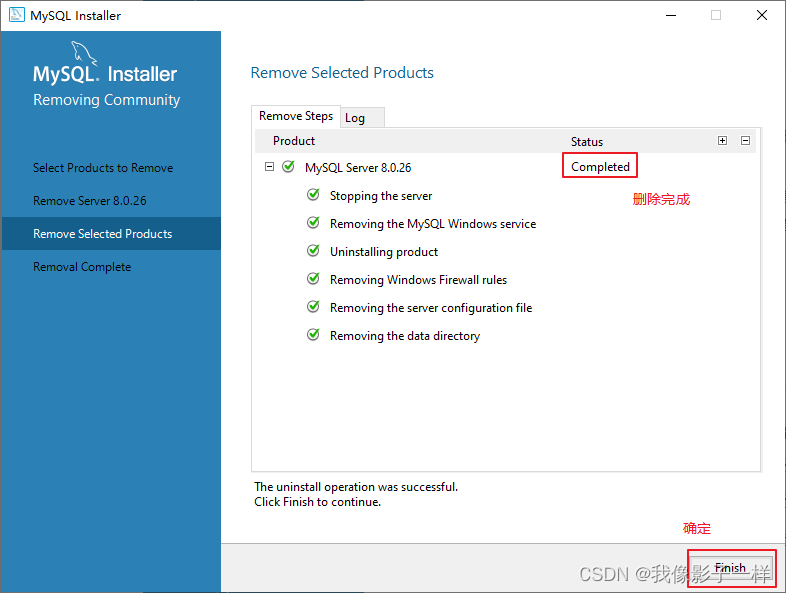The width and height of the screenshot is (786, 593).
Task: Click the Product column header
Action: [x=294, y=141]
